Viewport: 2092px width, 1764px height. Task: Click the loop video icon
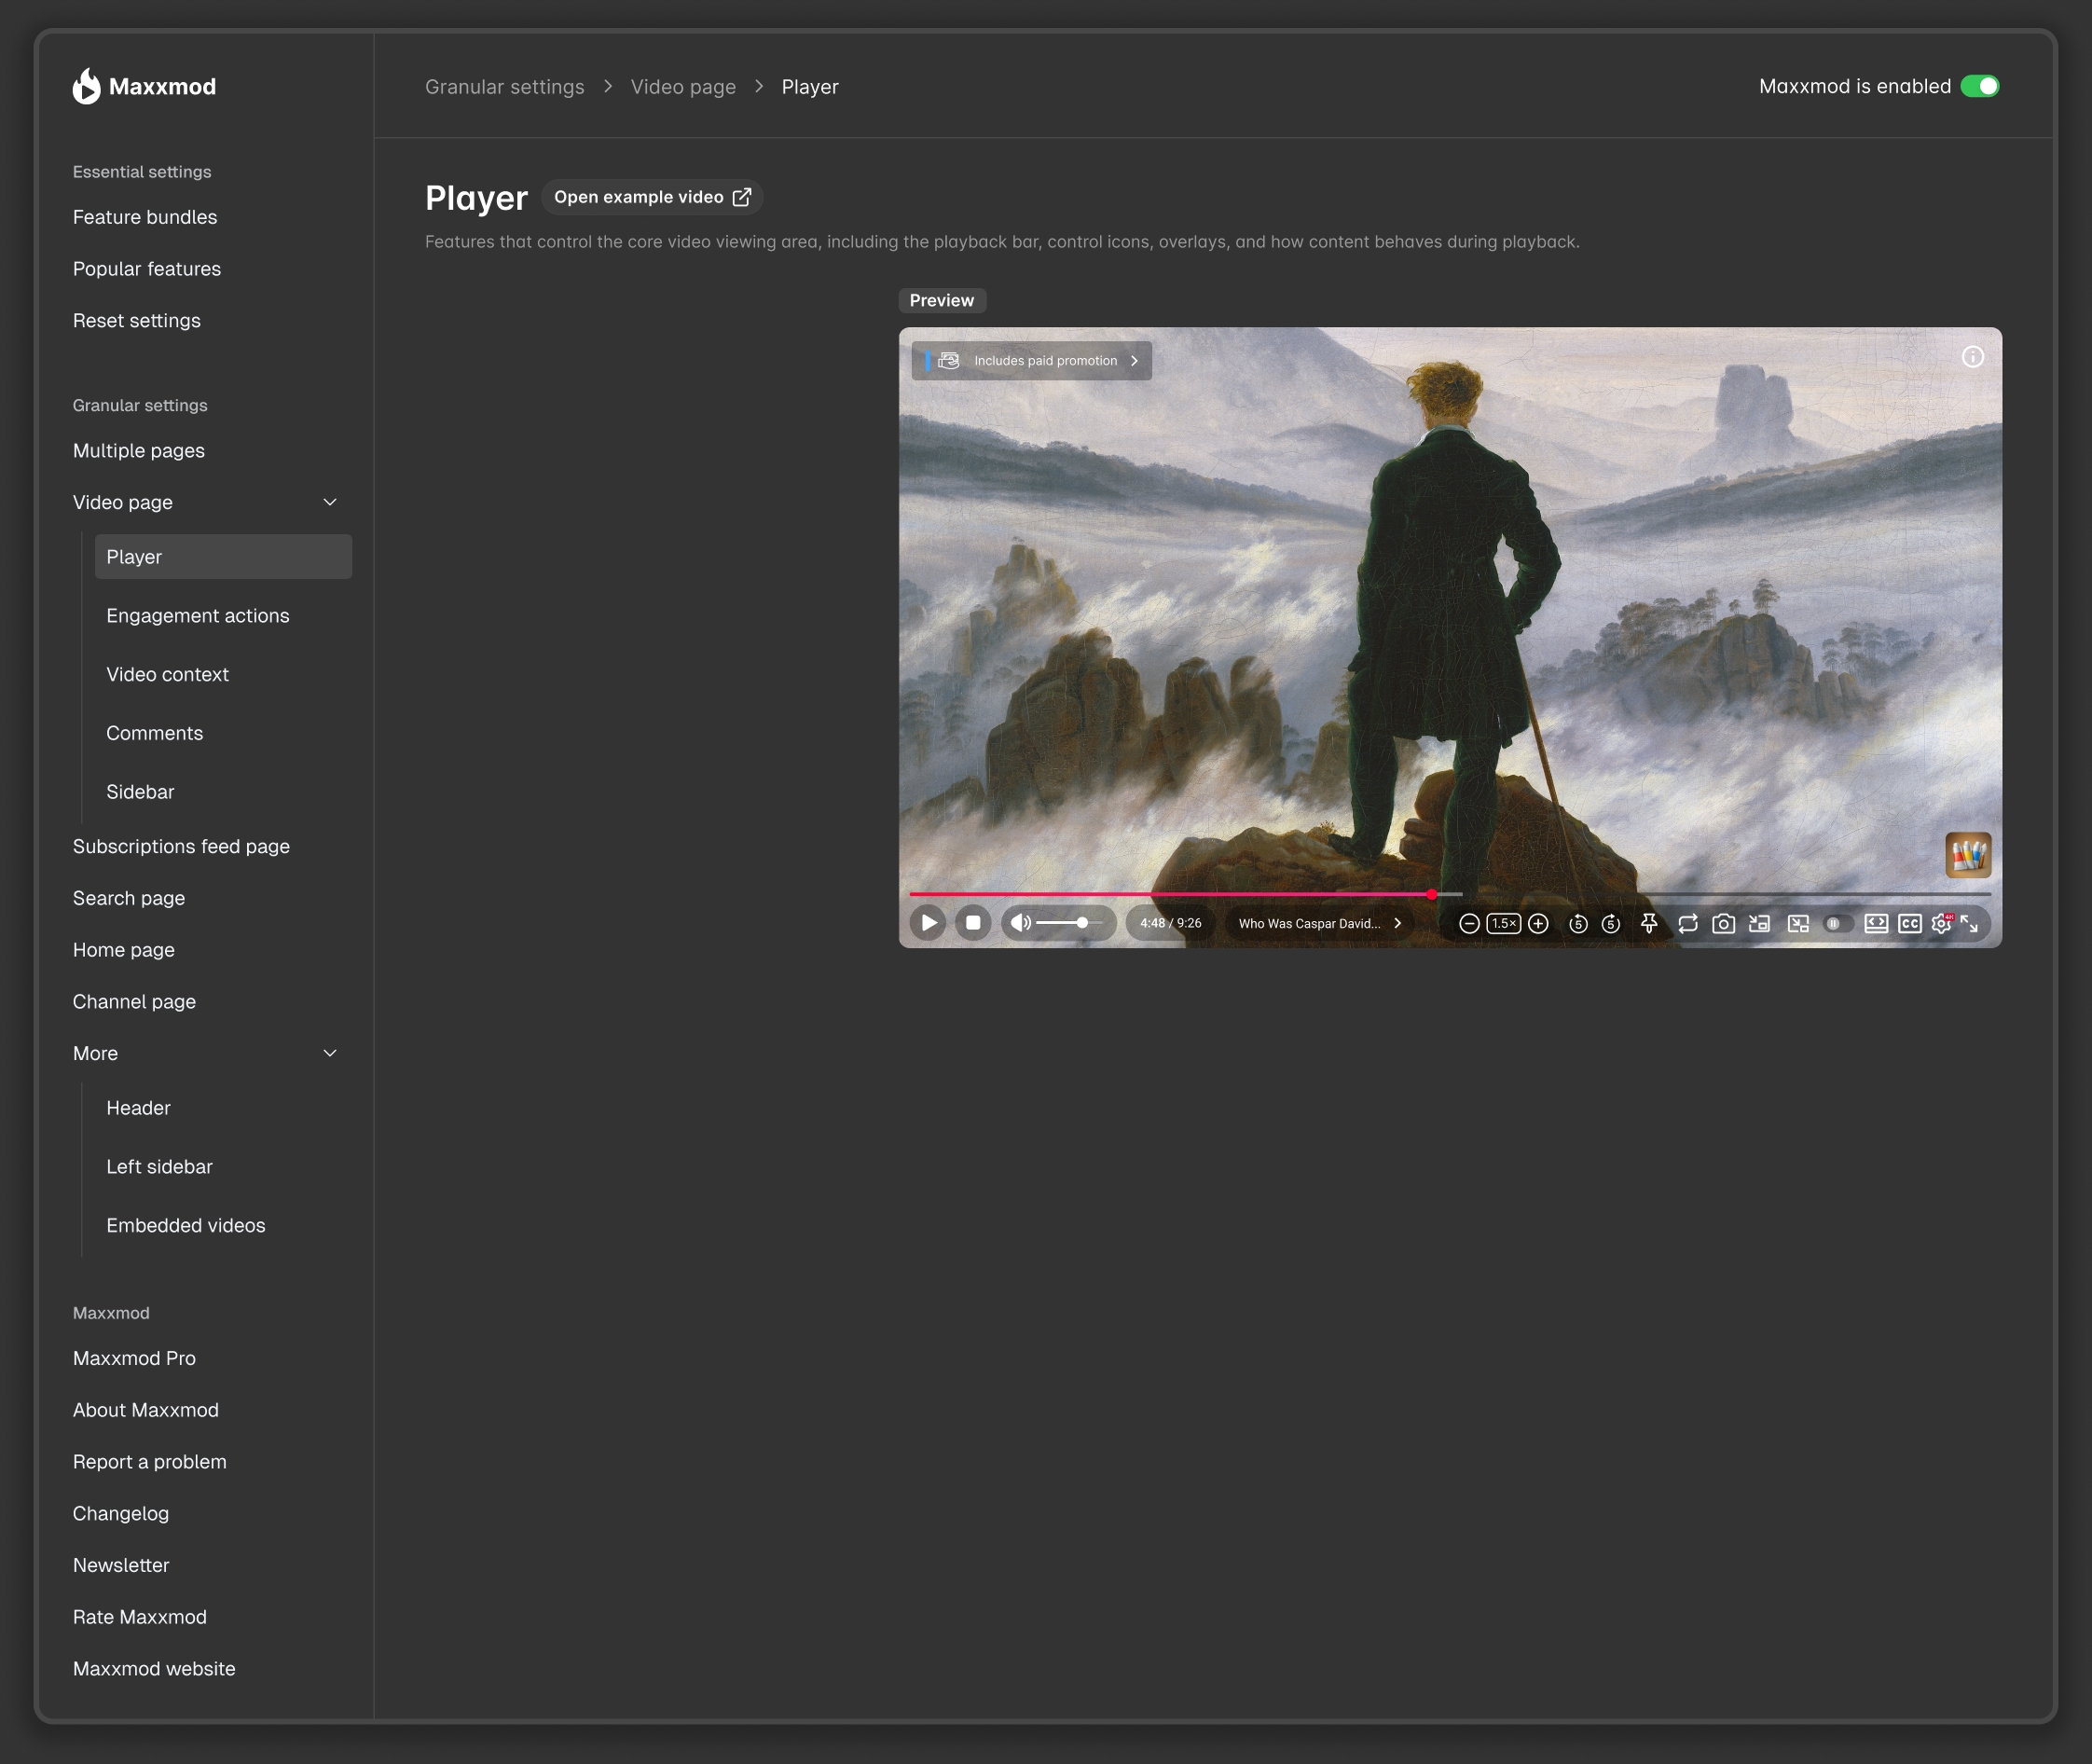point(1688,924)
